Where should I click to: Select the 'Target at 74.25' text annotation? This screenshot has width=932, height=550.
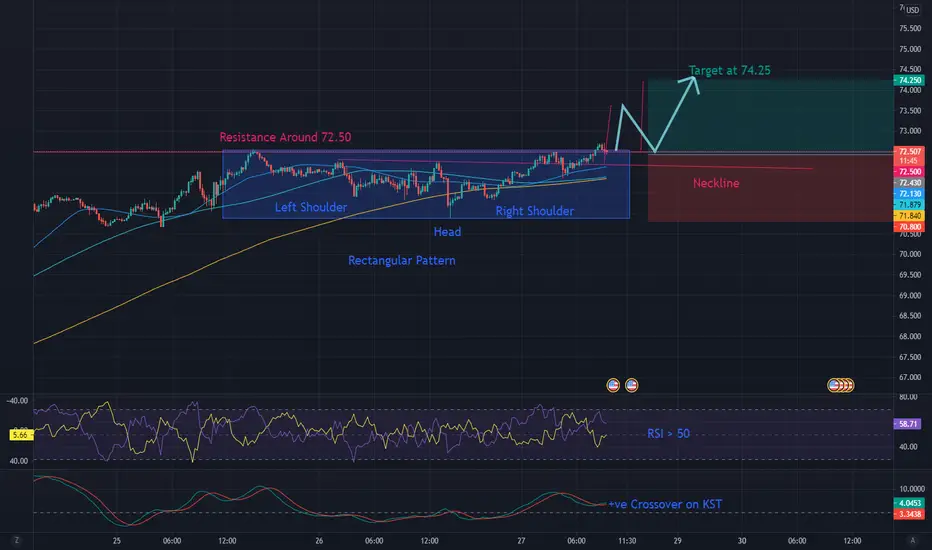729,70
